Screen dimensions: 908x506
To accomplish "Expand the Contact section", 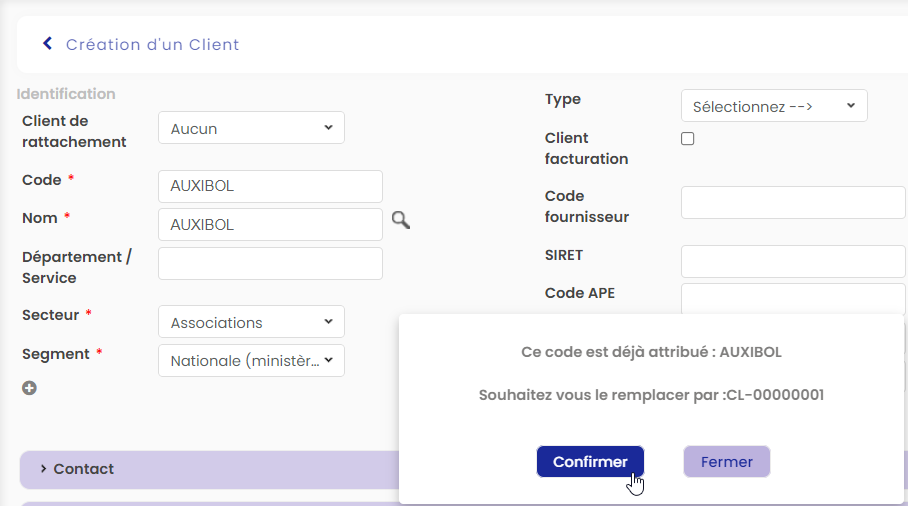I will [x=84, y=469].
